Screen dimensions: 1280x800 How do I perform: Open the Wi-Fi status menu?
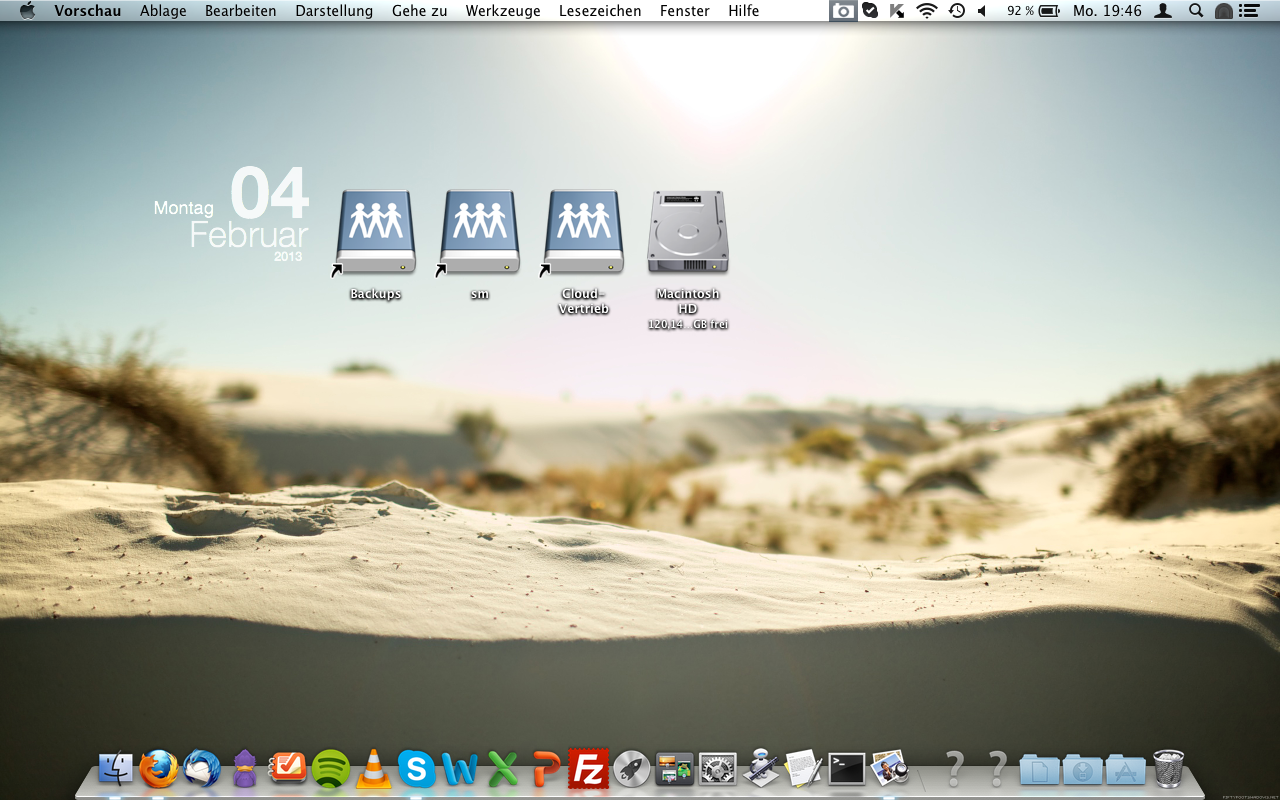point(927,11)
